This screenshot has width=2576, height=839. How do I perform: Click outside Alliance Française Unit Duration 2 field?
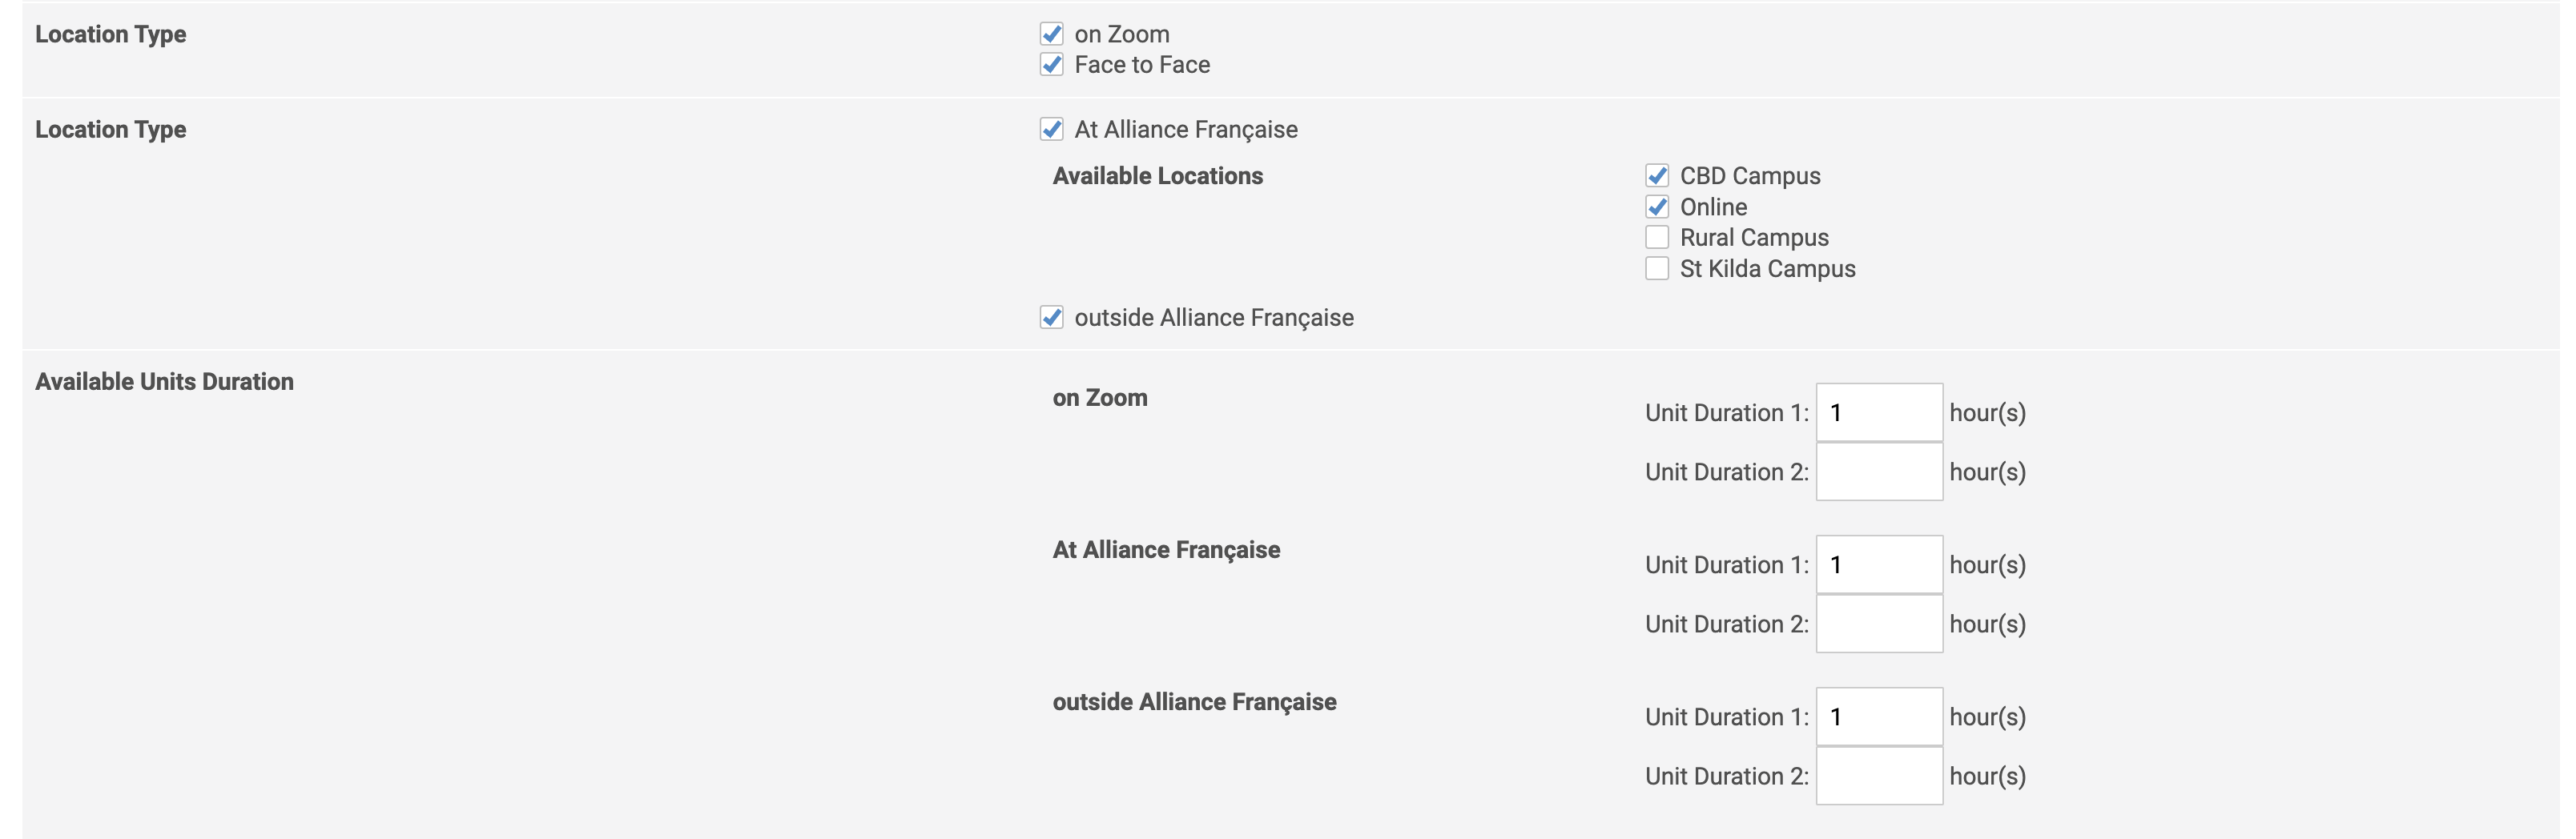point(1878,776)
